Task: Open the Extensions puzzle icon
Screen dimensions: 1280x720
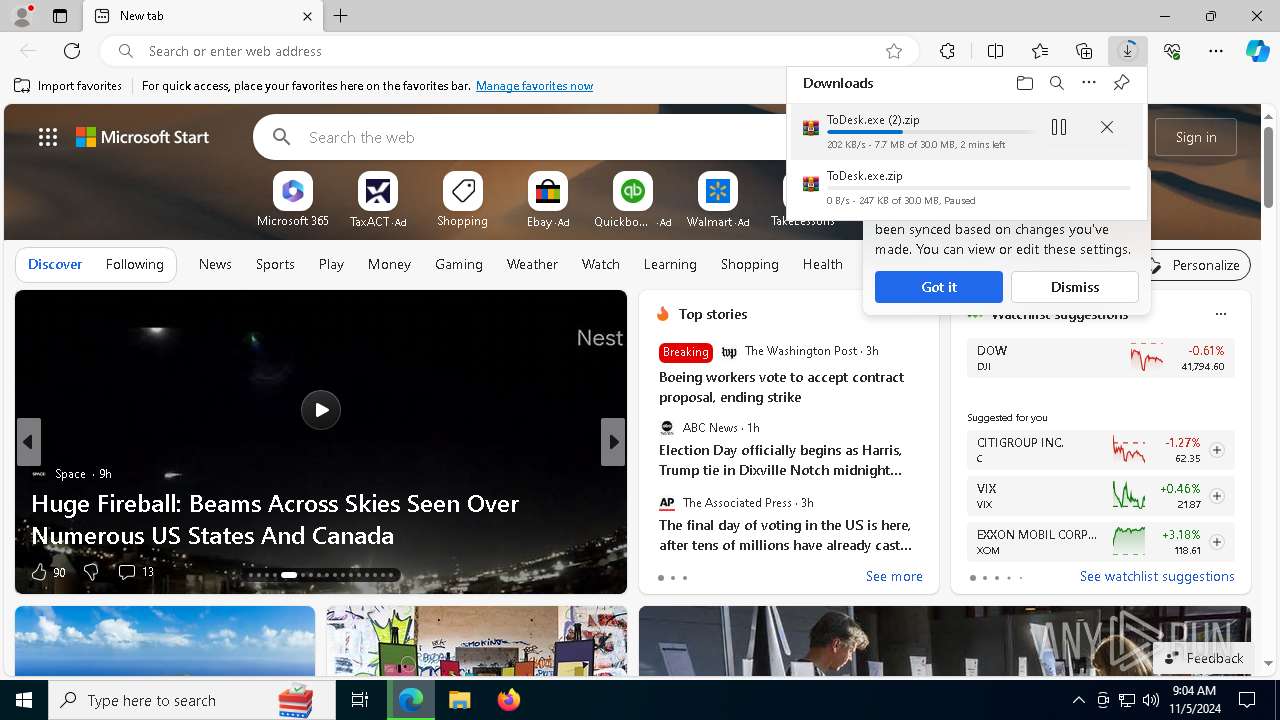Action: click(x=947, y=51)
